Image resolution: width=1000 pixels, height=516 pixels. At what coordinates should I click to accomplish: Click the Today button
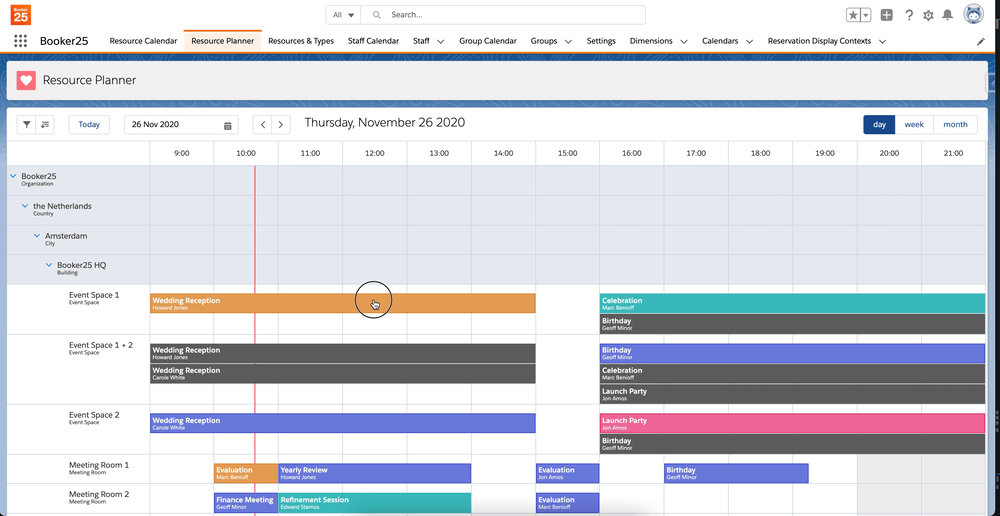(x=89, y=125)
